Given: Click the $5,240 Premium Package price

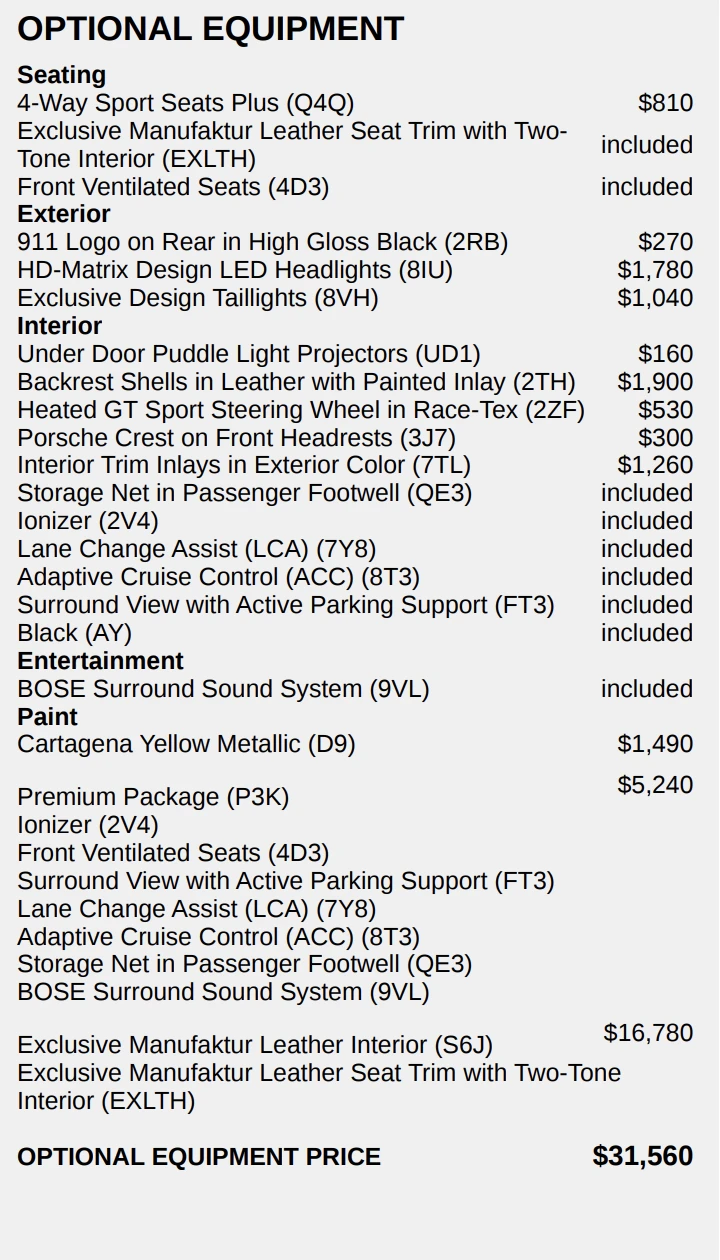Looking at the screenshot, I should [x=655, y=785].
